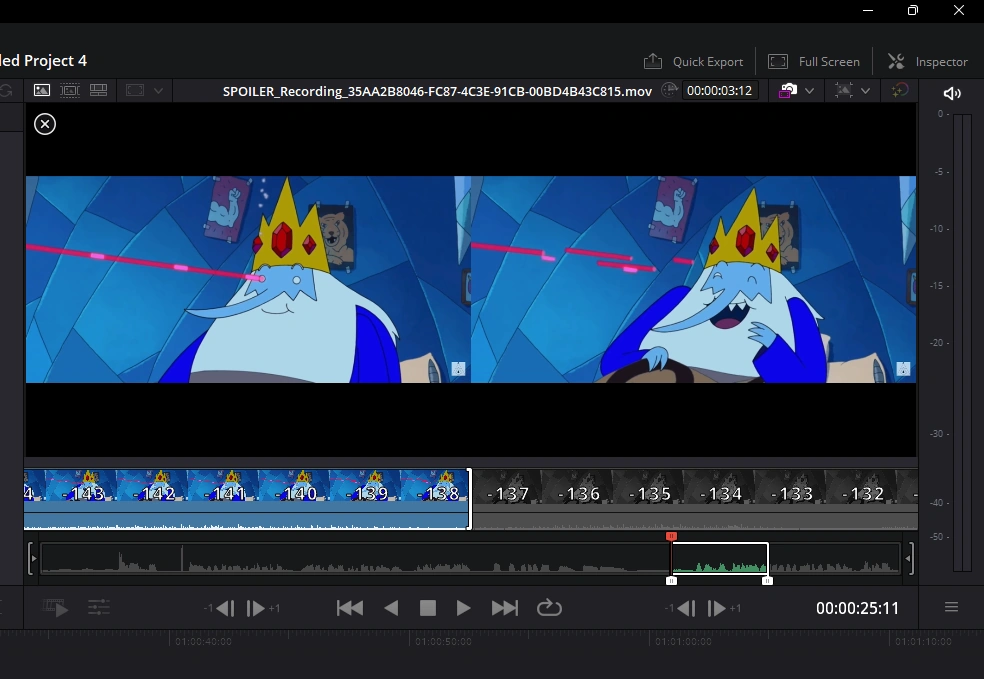Click the audio level meter
Viewport: 984px width, 679px height.
pyautogui.click(x=962, y=343)
